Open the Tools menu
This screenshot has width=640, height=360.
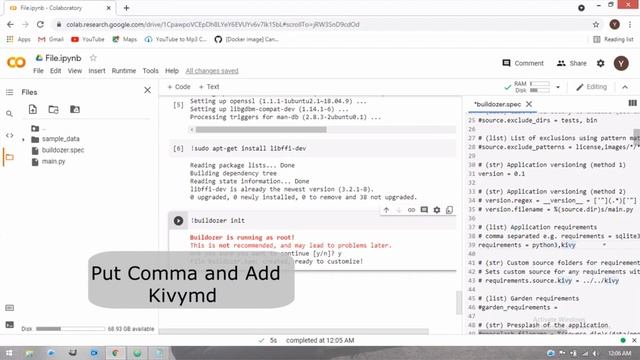point(150,71)
